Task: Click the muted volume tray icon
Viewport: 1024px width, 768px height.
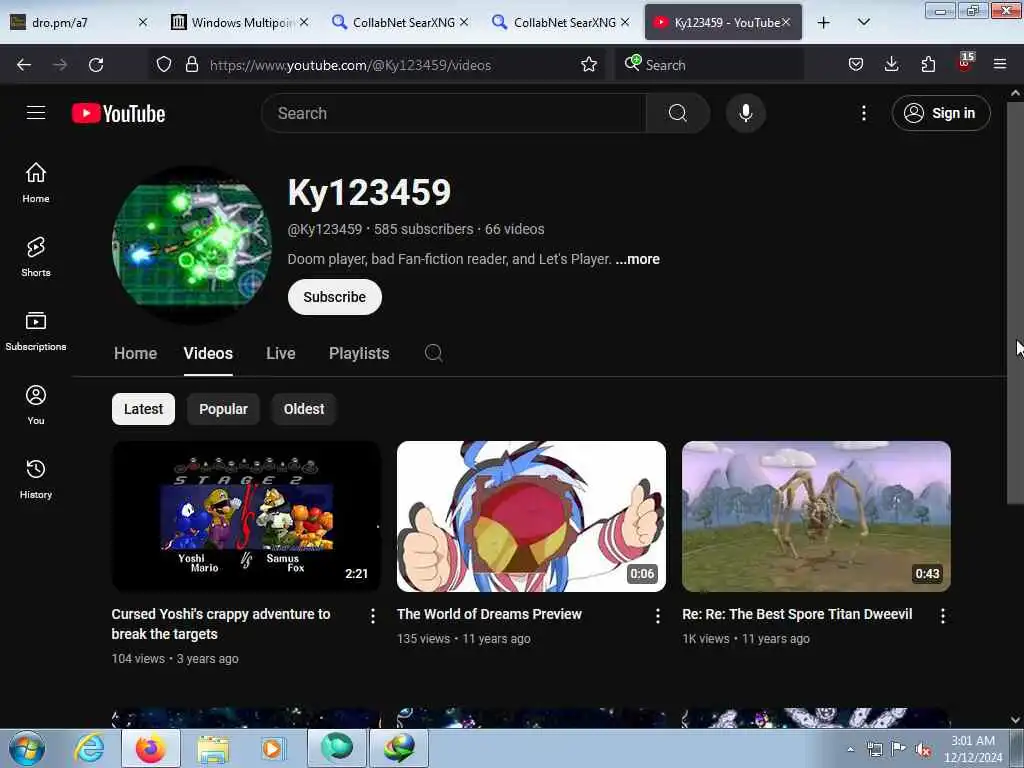Action: [923, 750]
